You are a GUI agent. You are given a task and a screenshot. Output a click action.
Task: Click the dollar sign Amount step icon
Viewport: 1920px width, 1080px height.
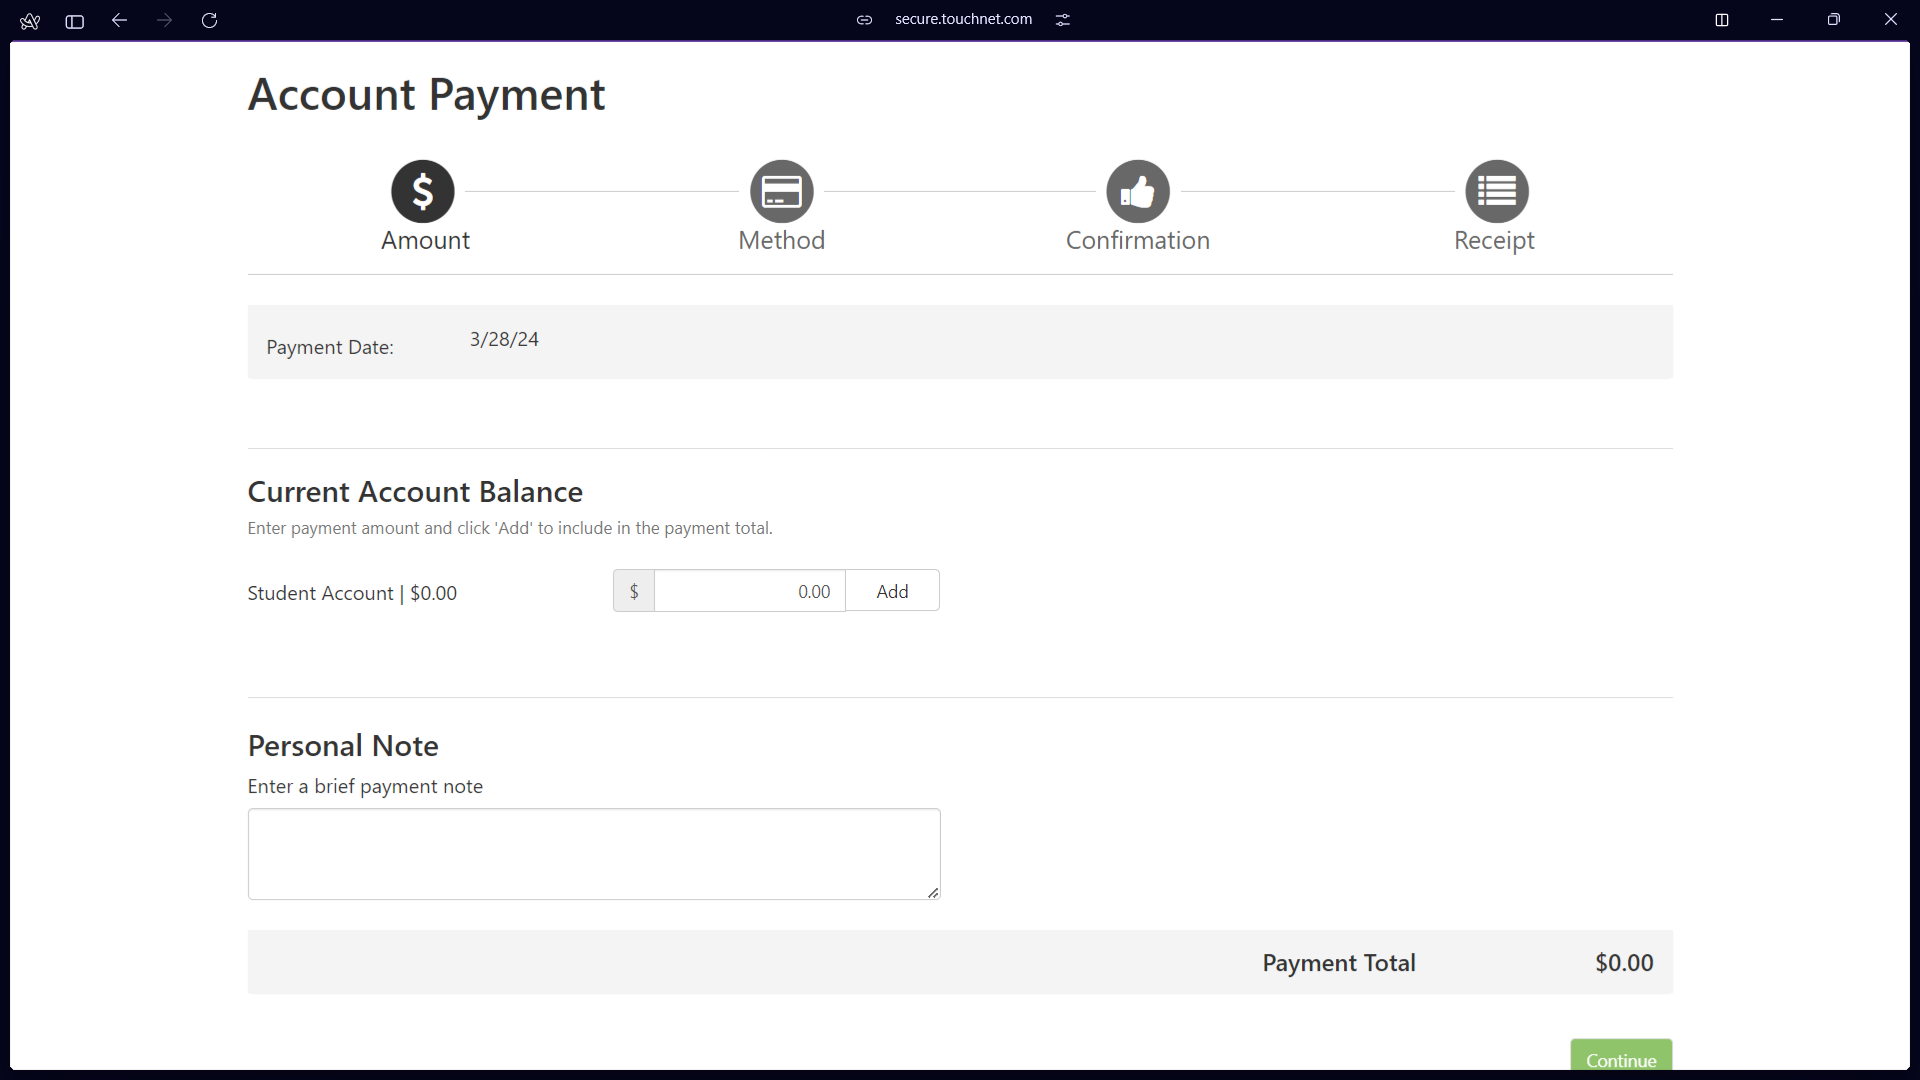[x=422, y=191]
